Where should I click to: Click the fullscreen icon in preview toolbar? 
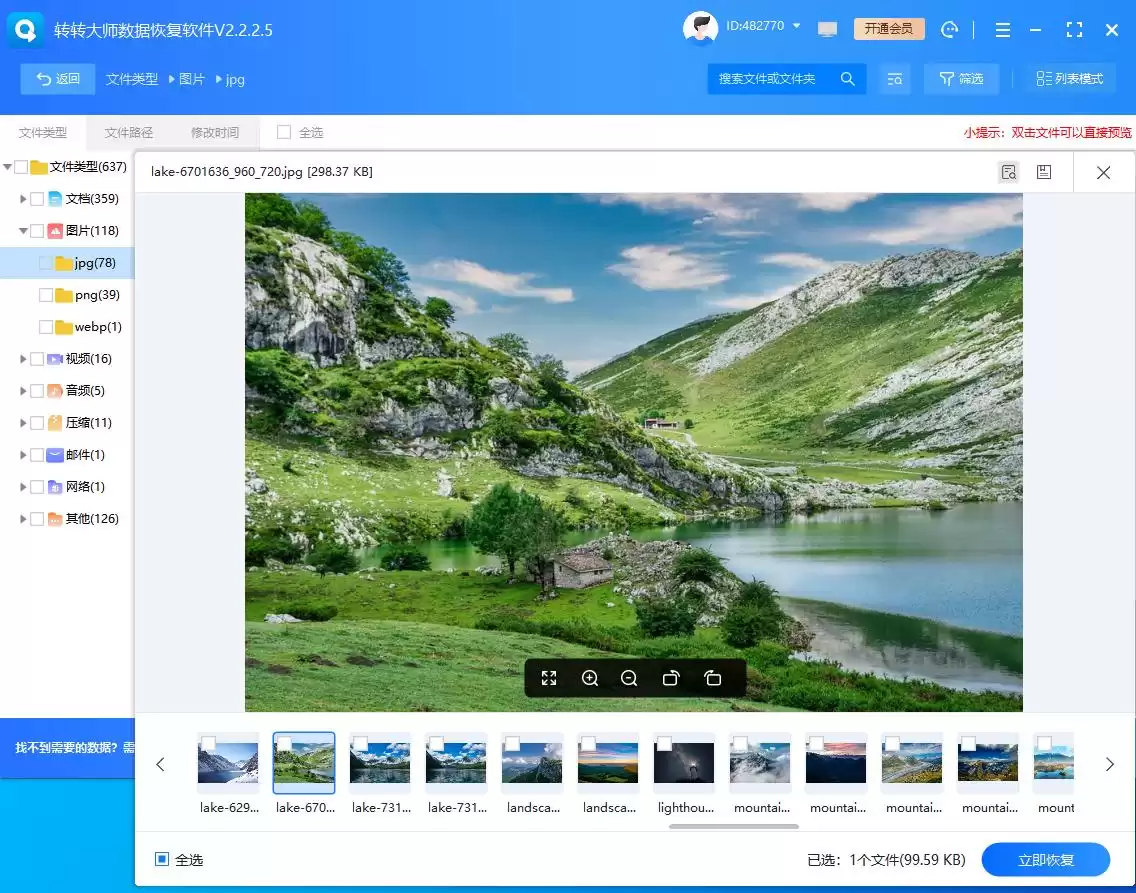(x=549, y=678)
